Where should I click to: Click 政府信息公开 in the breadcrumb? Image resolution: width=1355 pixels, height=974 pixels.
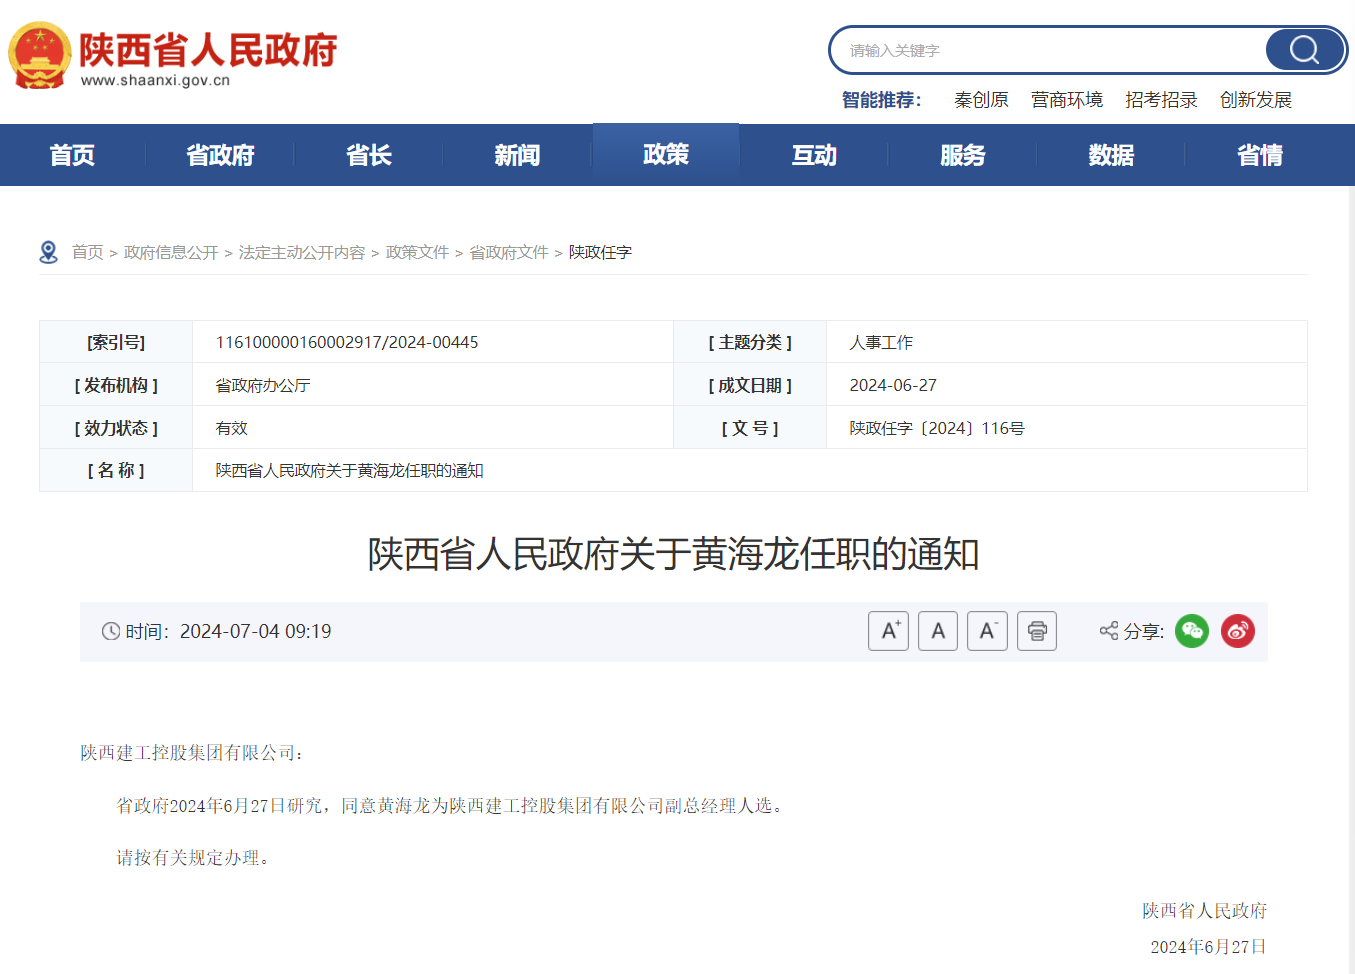click(171, 252)
